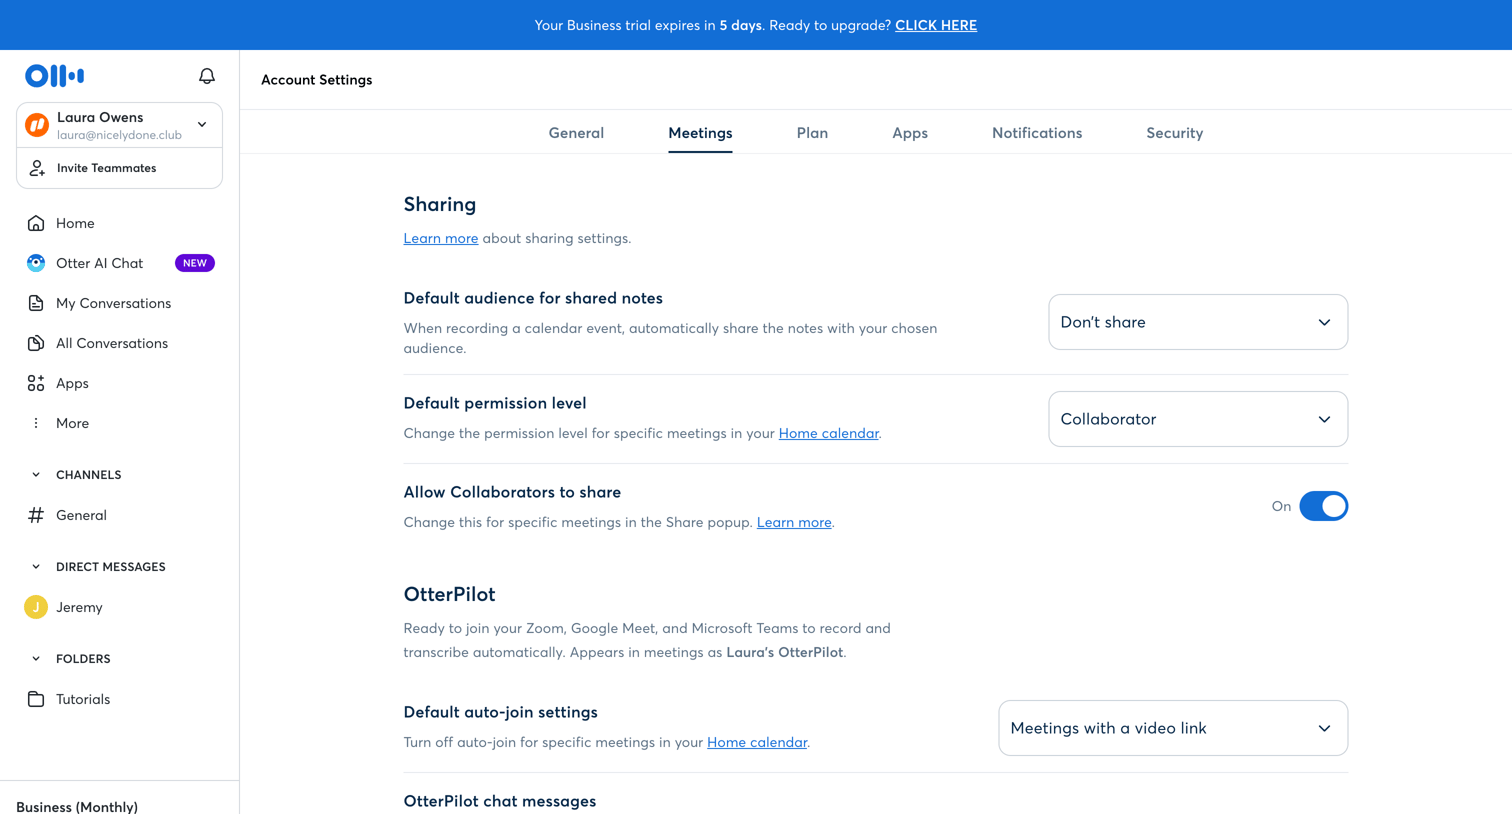This screenshot has width=1512, height=814.
Task: Open the Default permission level dropdown
Action: pyautogui.click(x=1198, y=419)
